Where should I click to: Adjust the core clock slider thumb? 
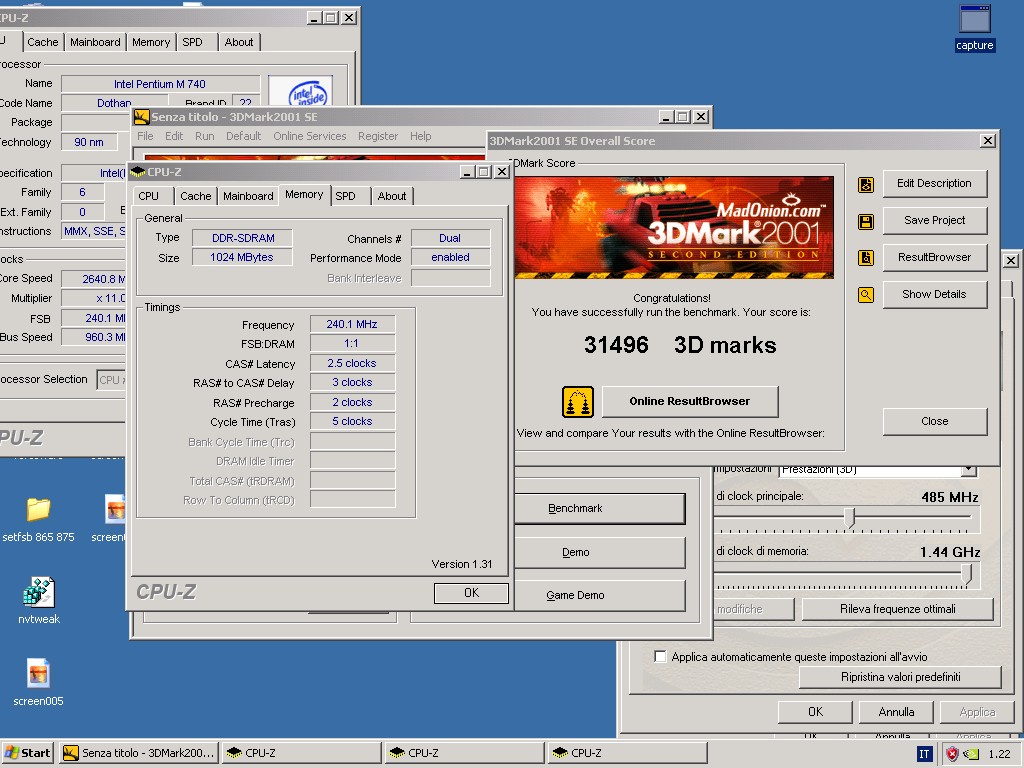(849, 518)
